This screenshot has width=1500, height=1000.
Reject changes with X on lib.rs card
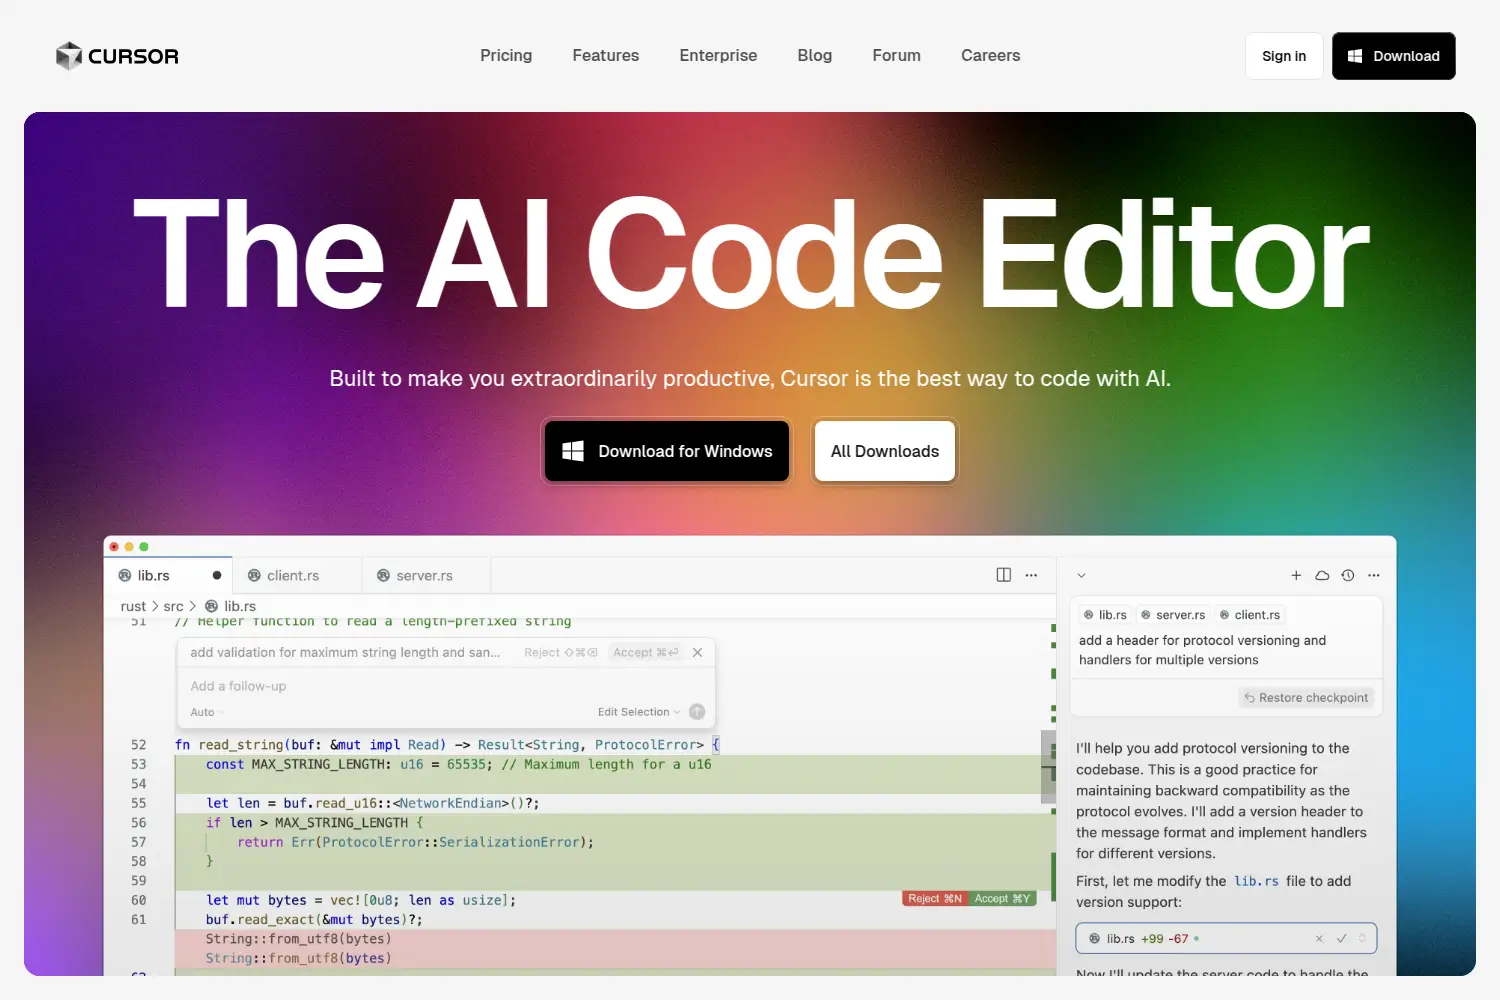pos(1319,939)
